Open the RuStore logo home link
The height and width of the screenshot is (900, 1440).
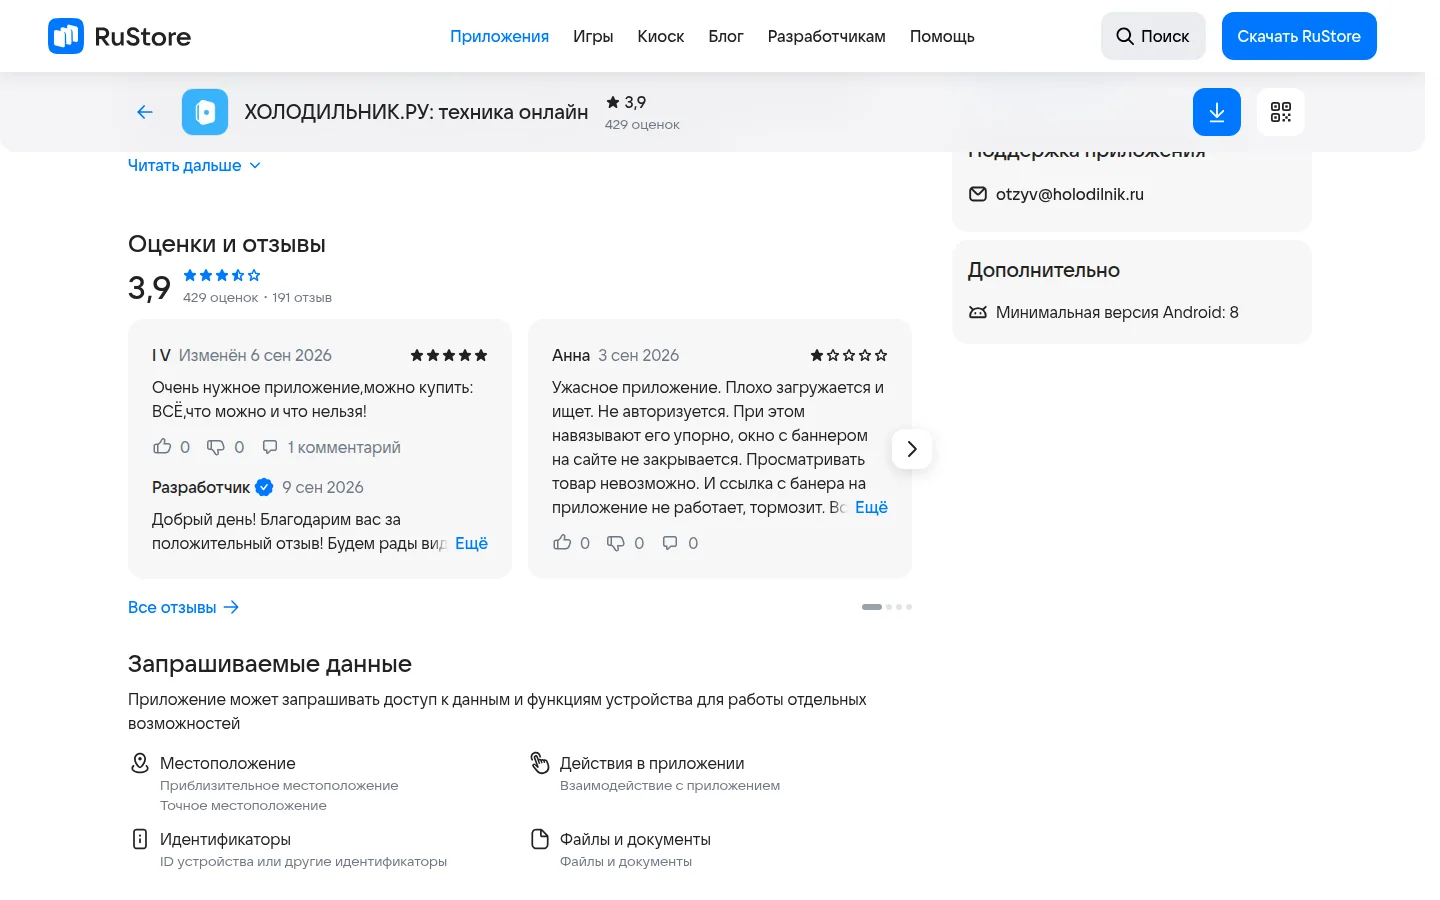click(x=119, y=36)
